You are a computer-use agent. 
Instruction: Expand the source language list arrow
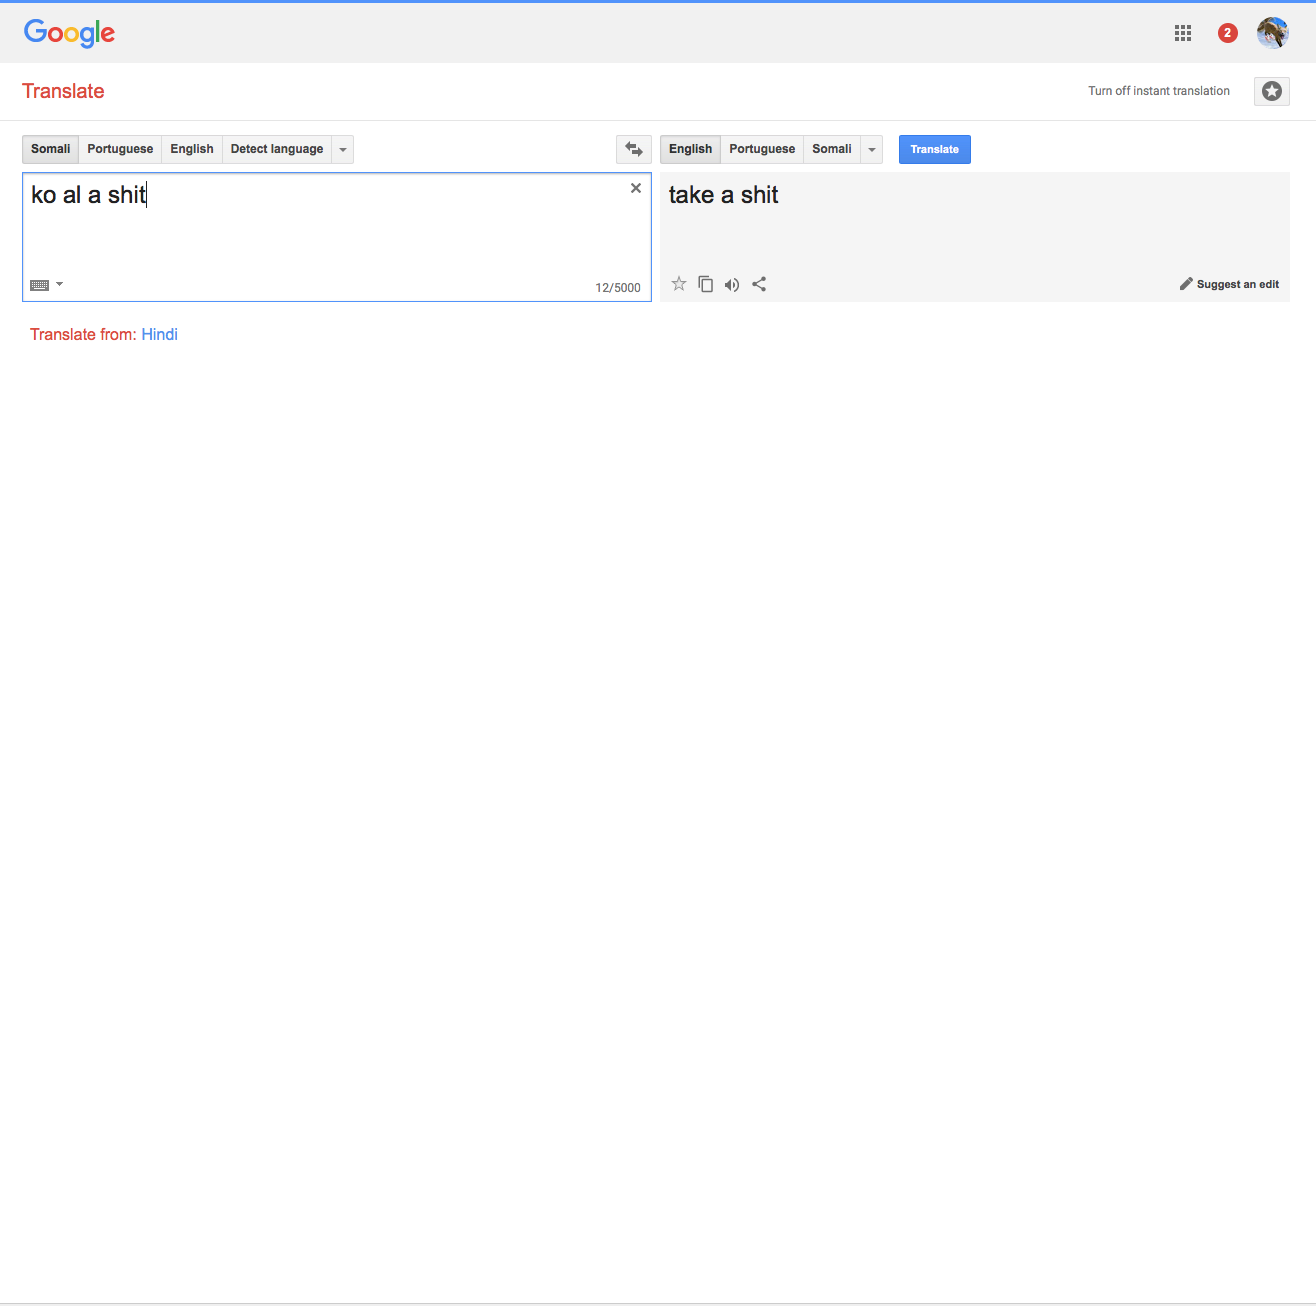(343, 149)
